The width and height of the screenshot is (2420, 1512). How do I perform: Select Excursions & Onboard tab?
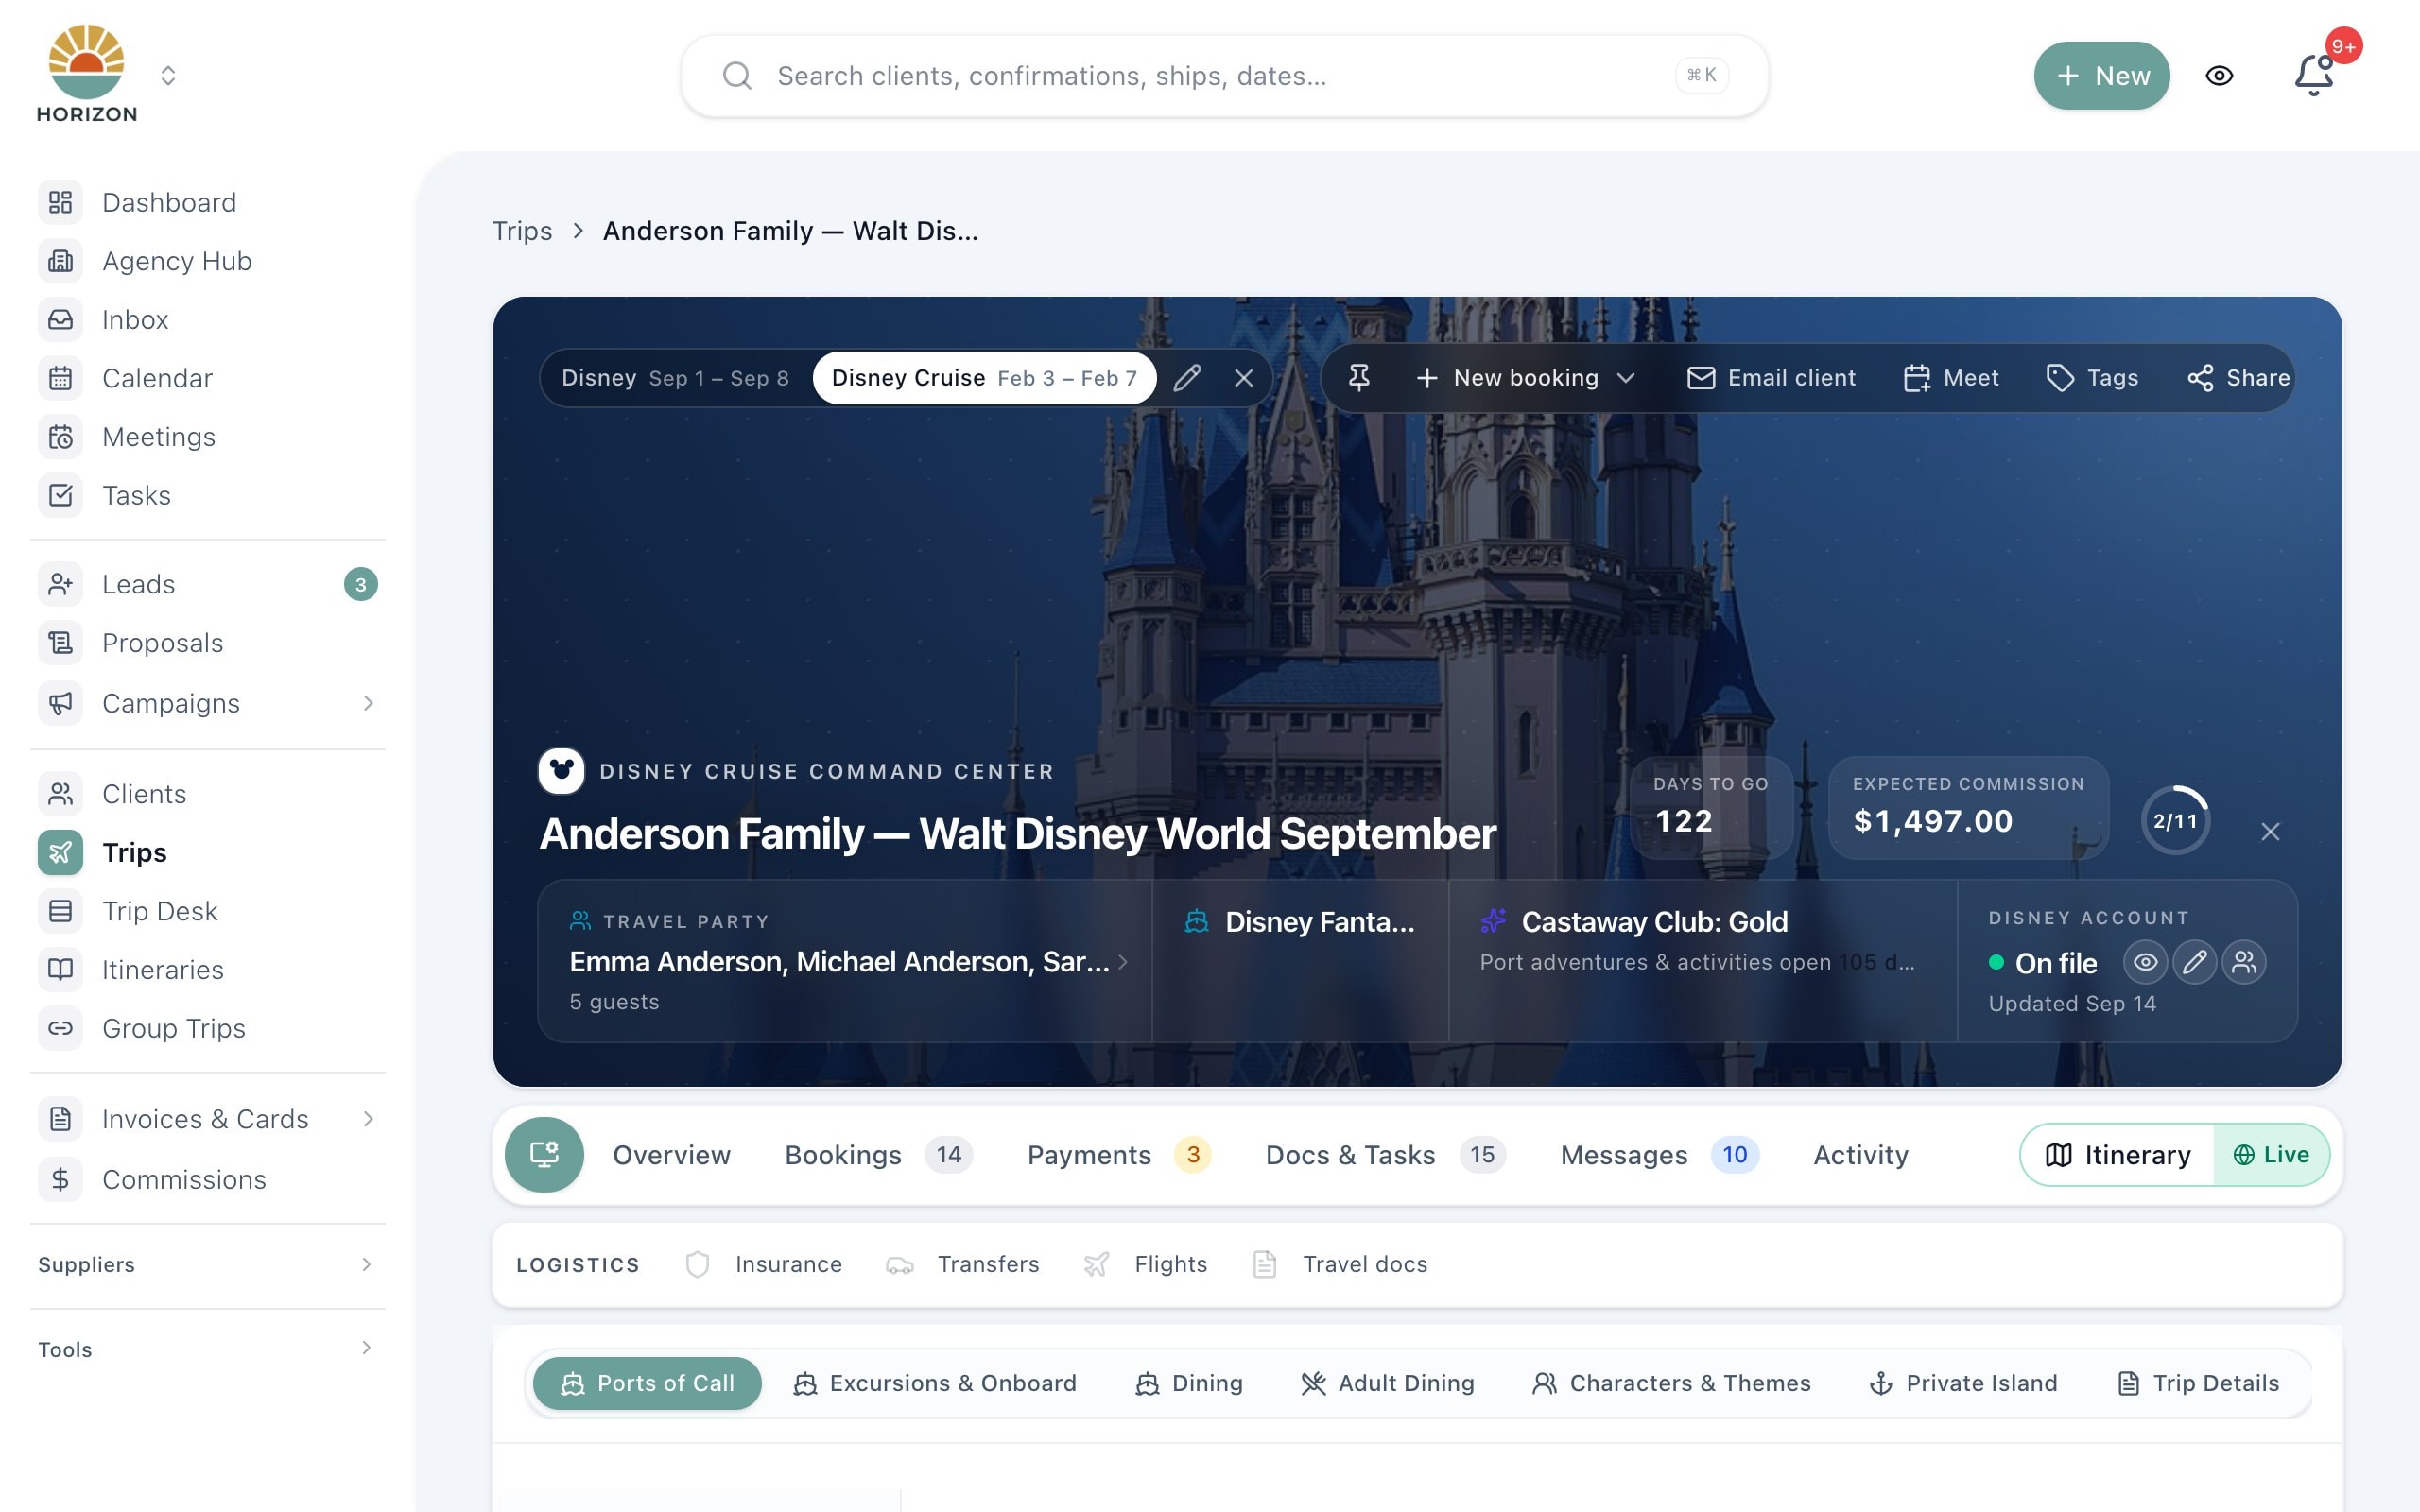click(934, 1383)
